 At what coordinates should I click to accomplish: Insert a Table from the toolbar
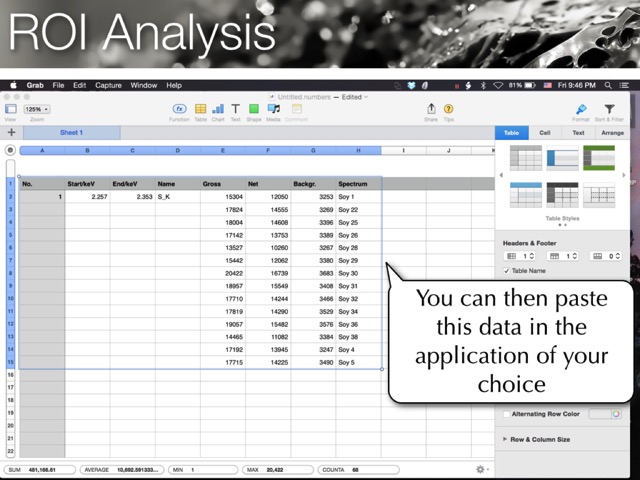pyautogui.click(x=200, y=109)
